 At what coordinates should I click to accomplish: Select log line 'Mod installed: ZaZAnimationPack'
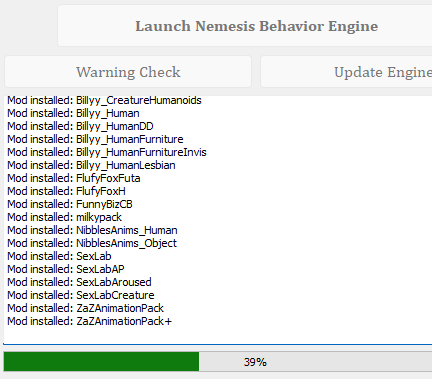[x=86, y=308]
